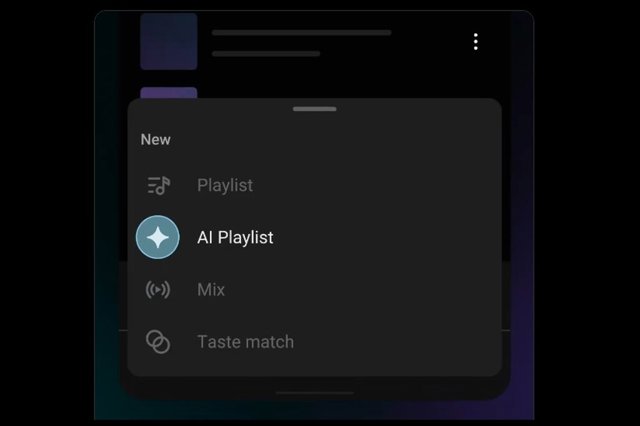Click the longer title placeholder line
The height and width of the screenshot is (426, 640).
point(302,33)
